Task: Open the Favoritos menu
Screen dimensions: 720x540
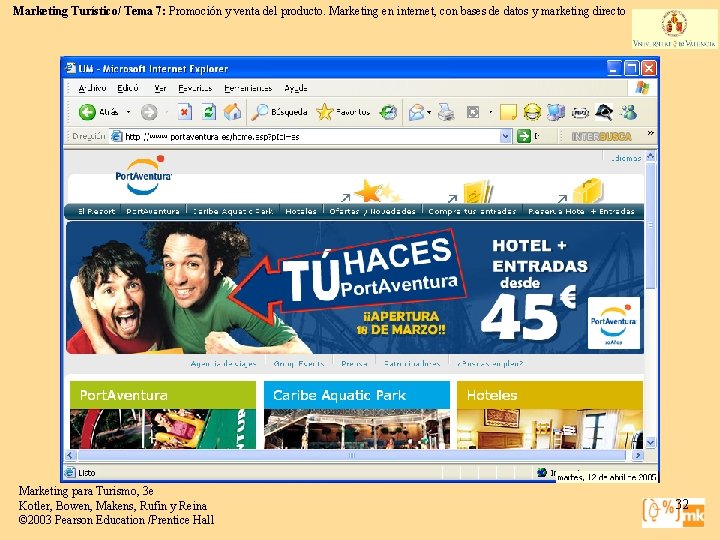Action: click(x=195, y=88)
